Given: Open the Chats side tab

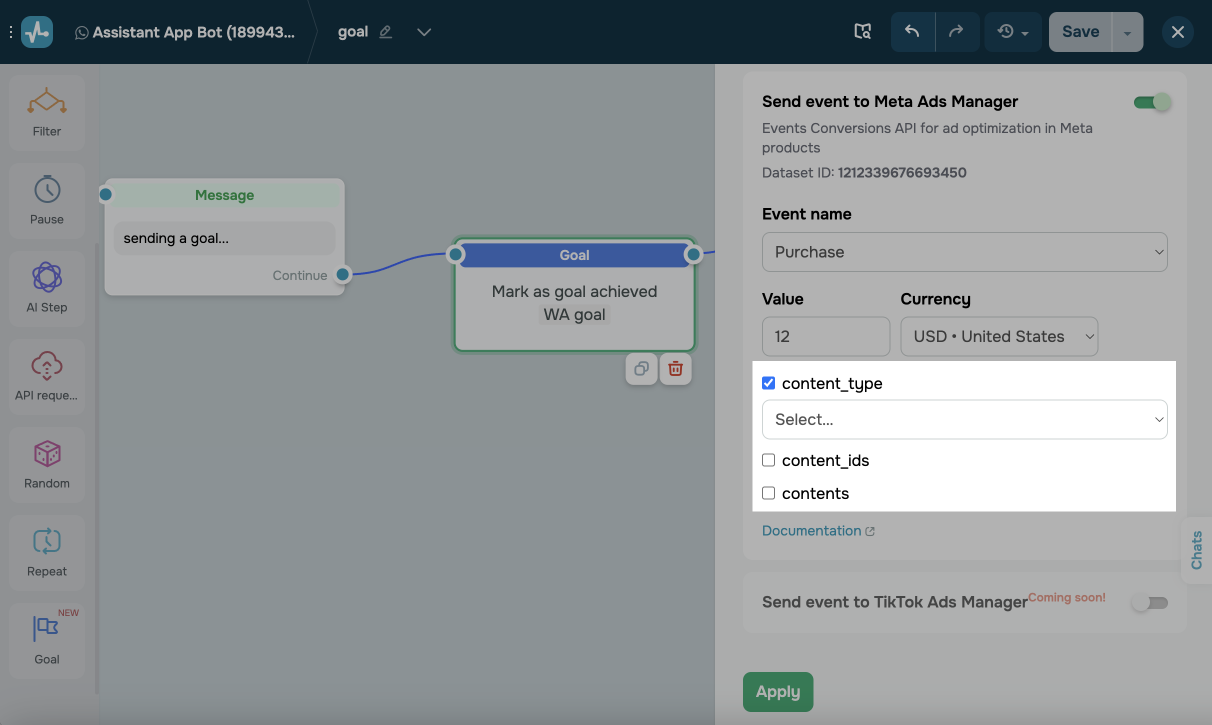Looking at the screenshot, I should point(1197,550).
